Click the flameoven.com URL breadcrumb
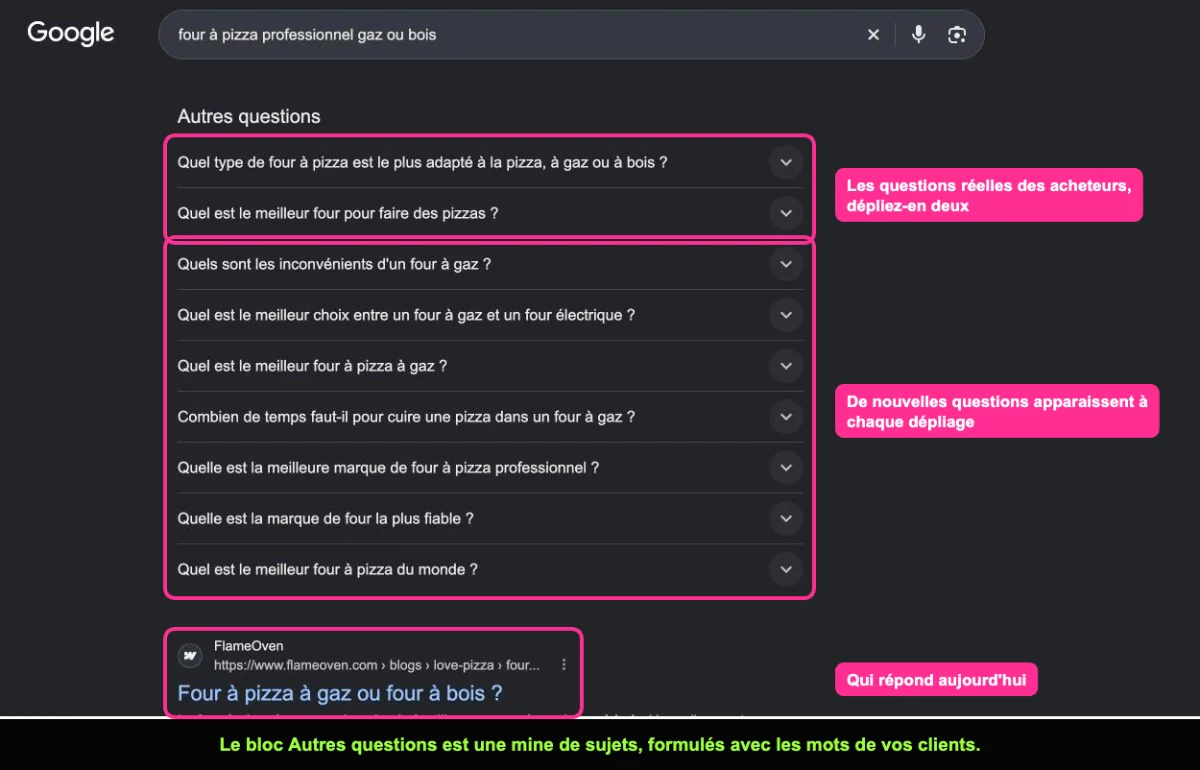Screen dimensions: 1200x770 click(377, 665)
